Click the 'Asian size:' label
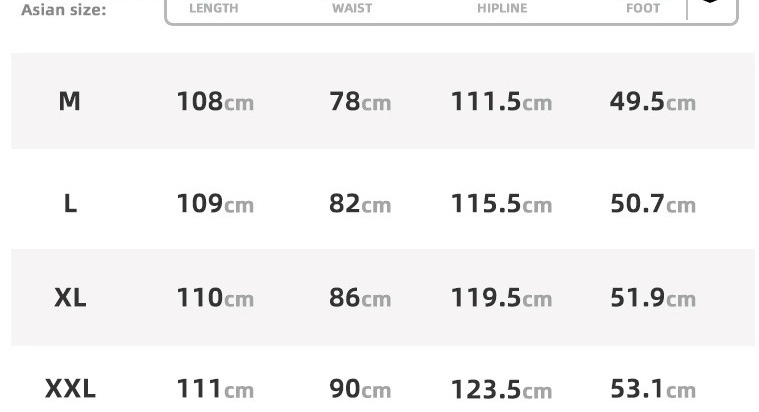759x412 pixels. pyautogui.click(x=63, y=10)
